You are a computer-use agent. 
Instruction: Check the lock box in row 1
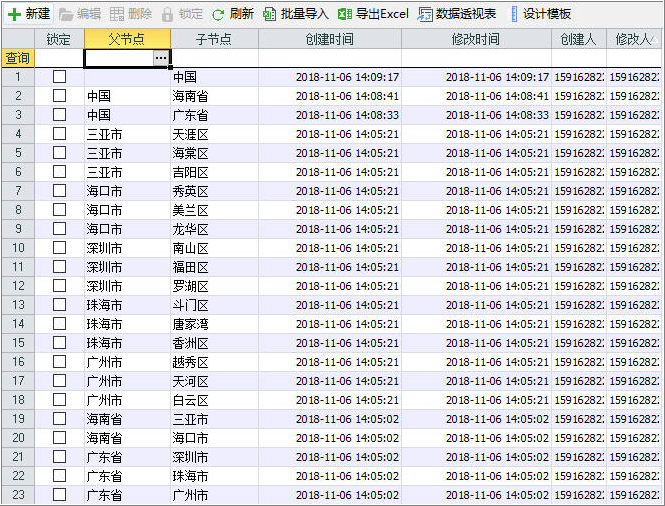point(59,77)
